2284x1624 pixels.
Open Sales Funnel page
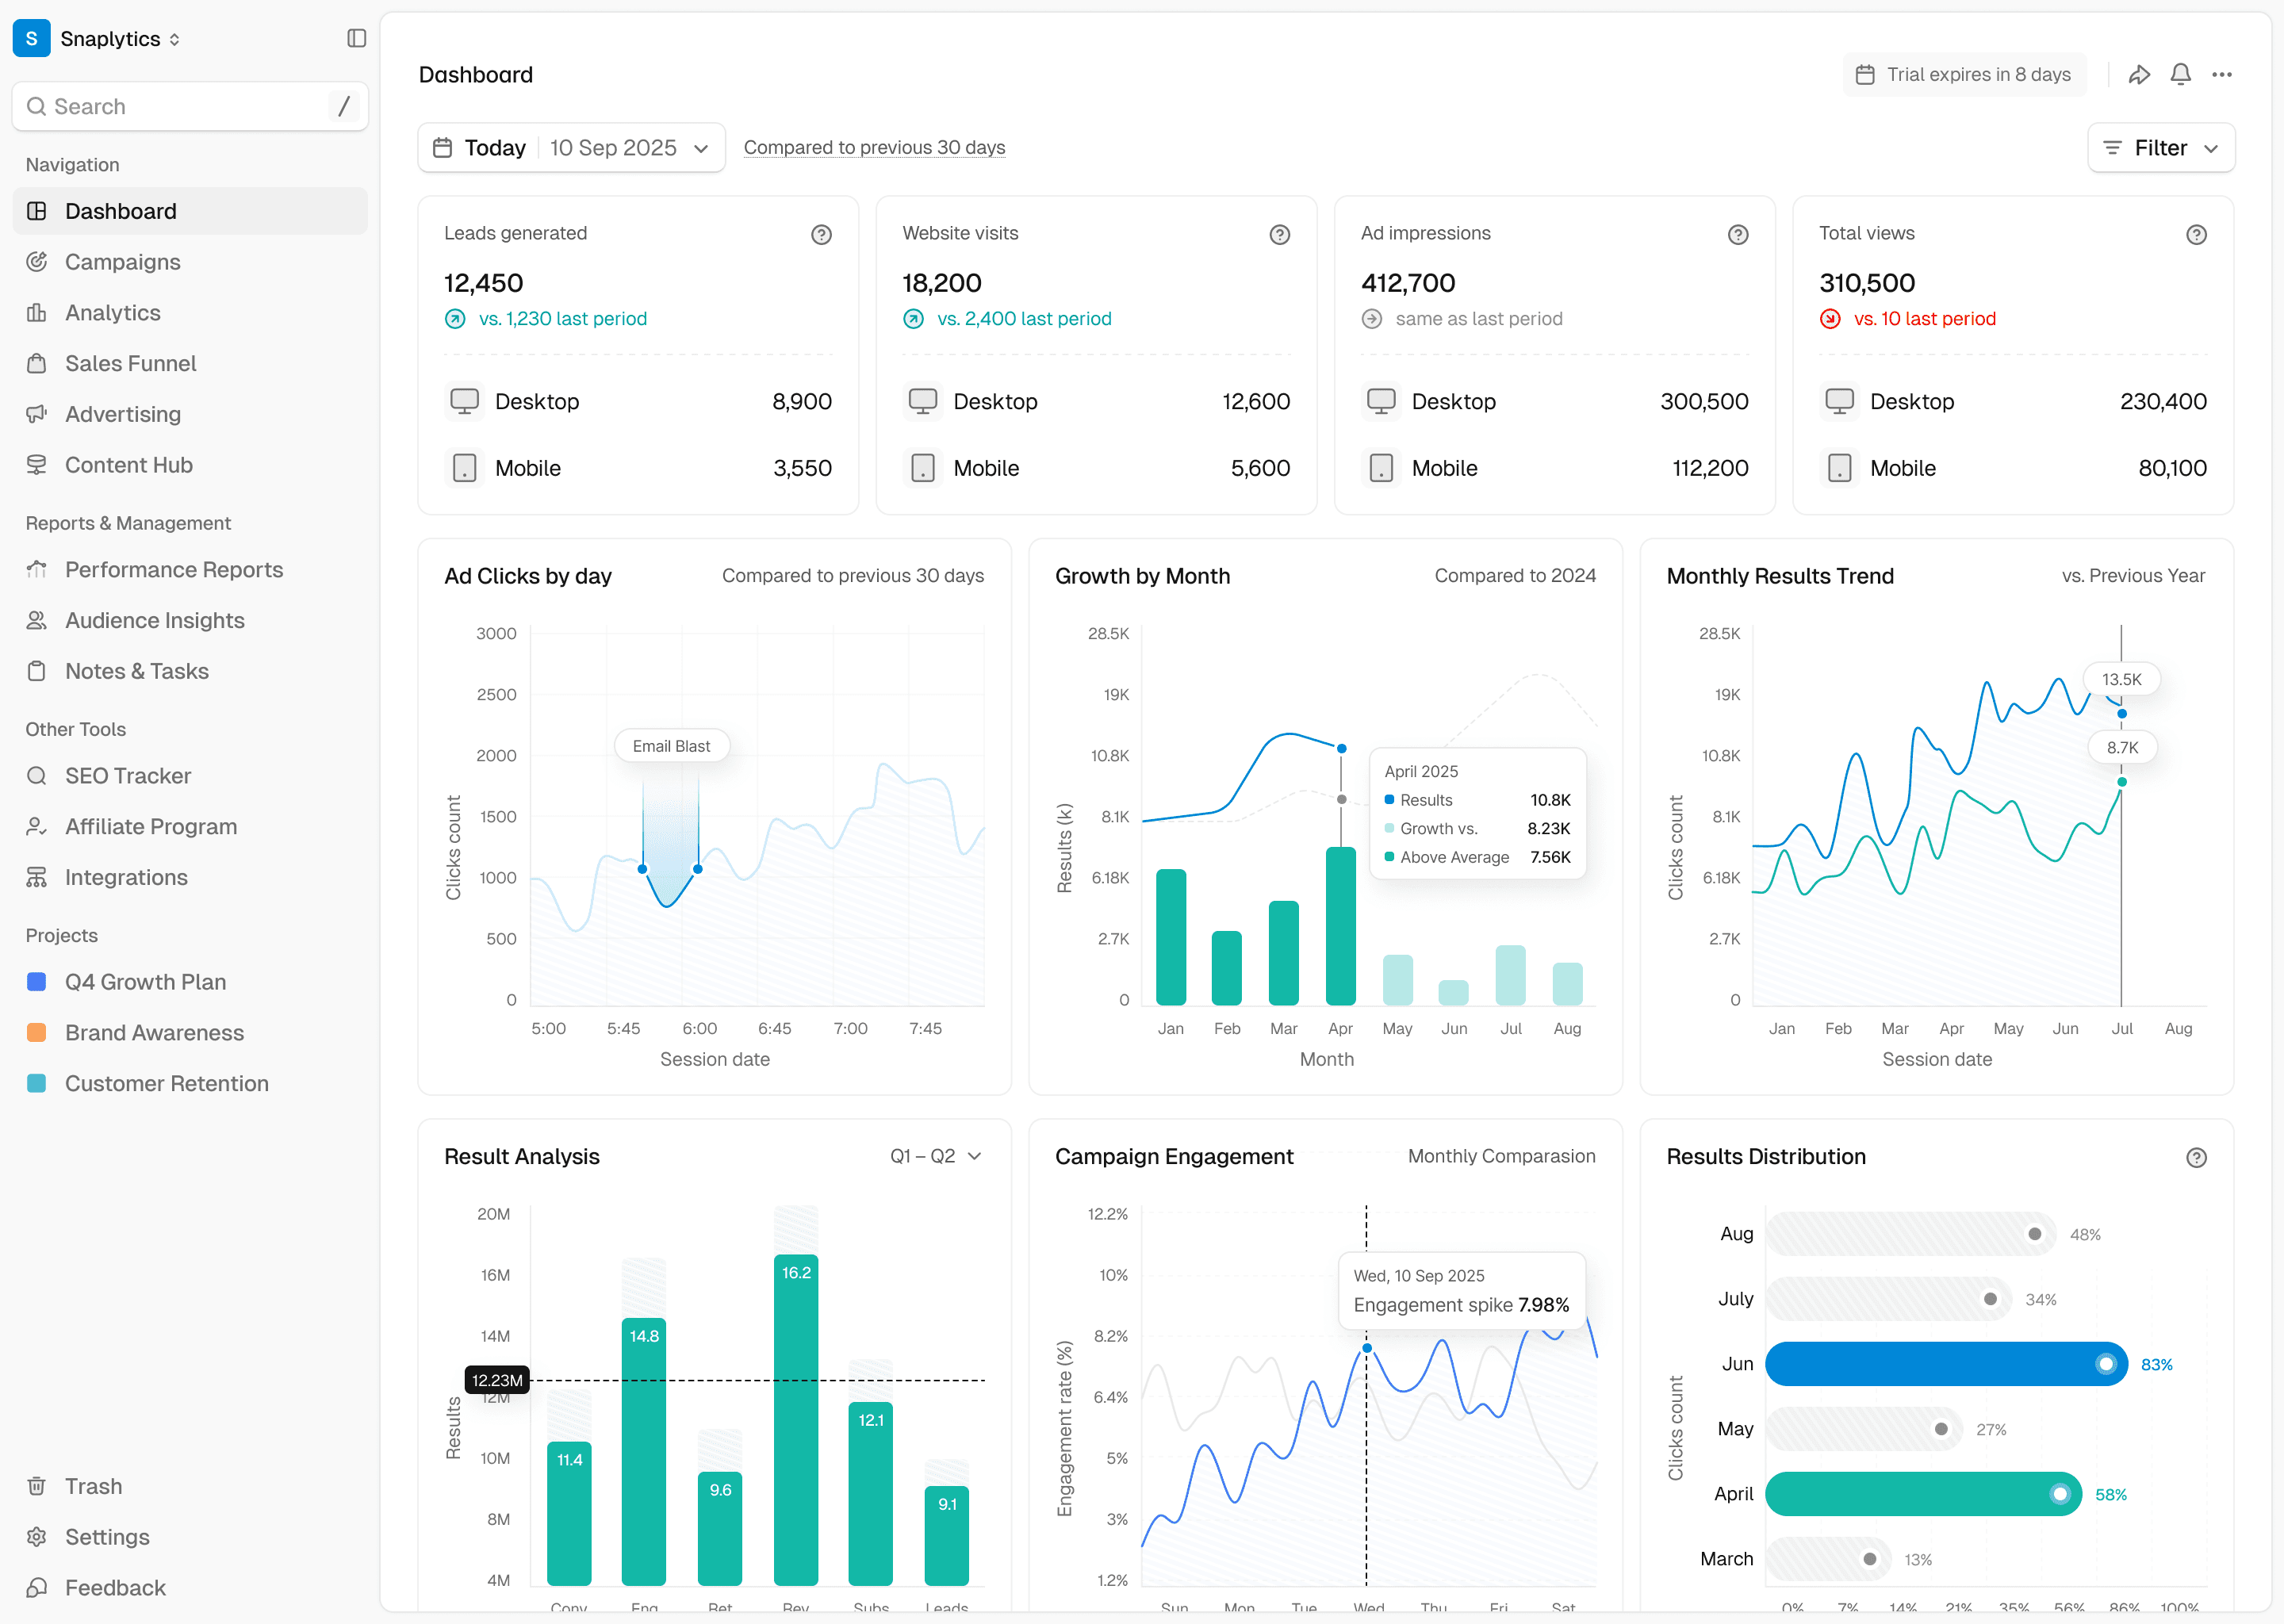click(x=130, y=363)
